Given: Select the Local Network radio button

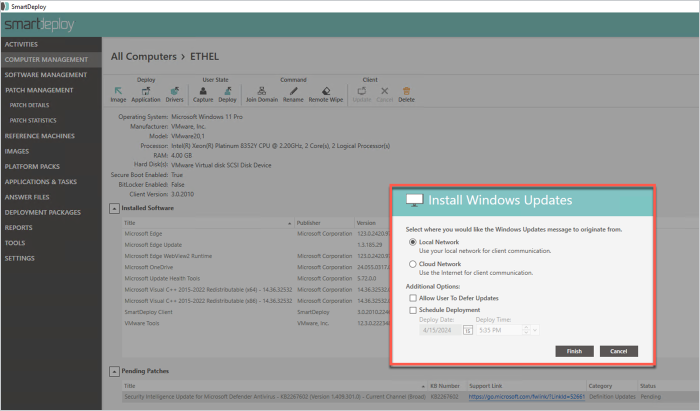Looking at the screenshot, I should click(412, 242).
